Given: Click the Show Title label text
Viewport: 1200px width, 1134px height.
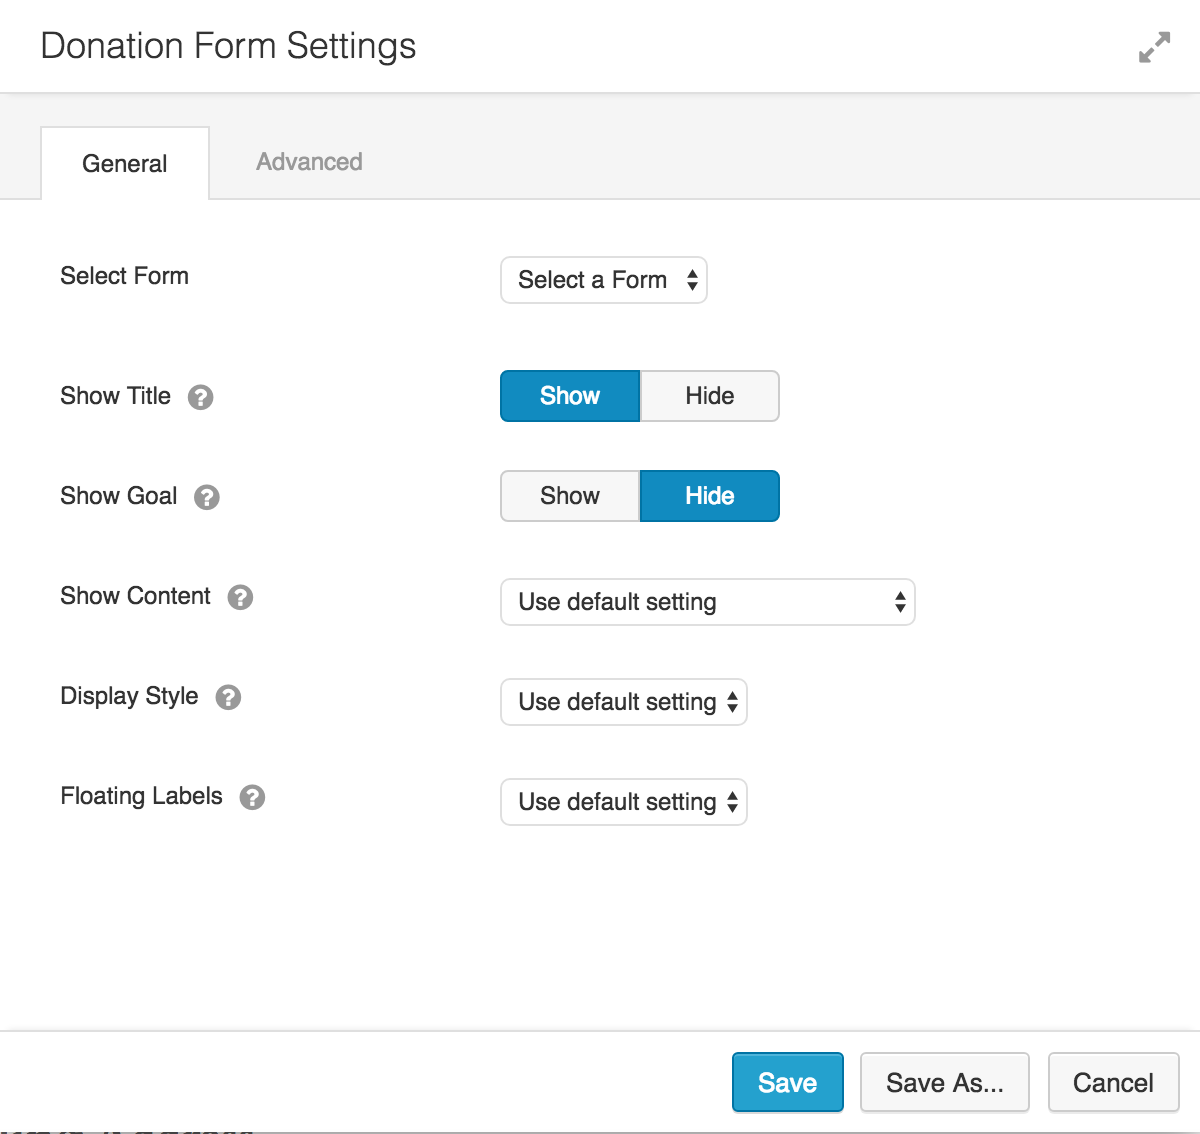Looking at the screenshot, I should 115,396.
